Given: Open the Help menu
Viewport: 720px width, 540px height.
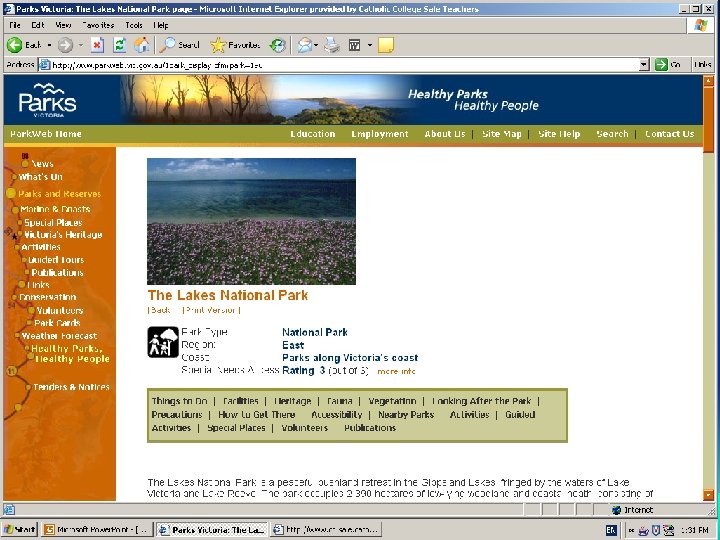Looking at the screenshot, I should click(x=161, y=25).
